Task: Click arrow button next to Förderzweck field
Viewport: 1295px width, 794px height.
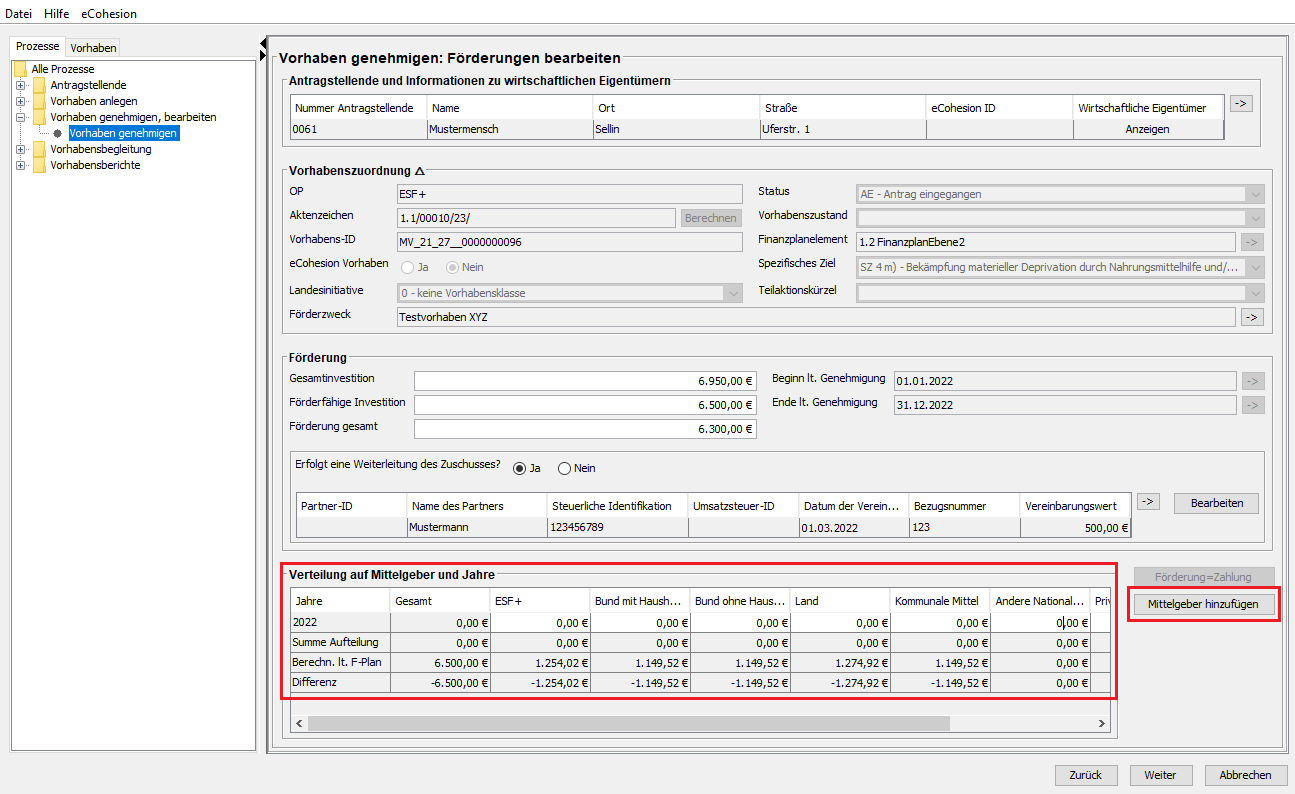Action: point(1251,317)
